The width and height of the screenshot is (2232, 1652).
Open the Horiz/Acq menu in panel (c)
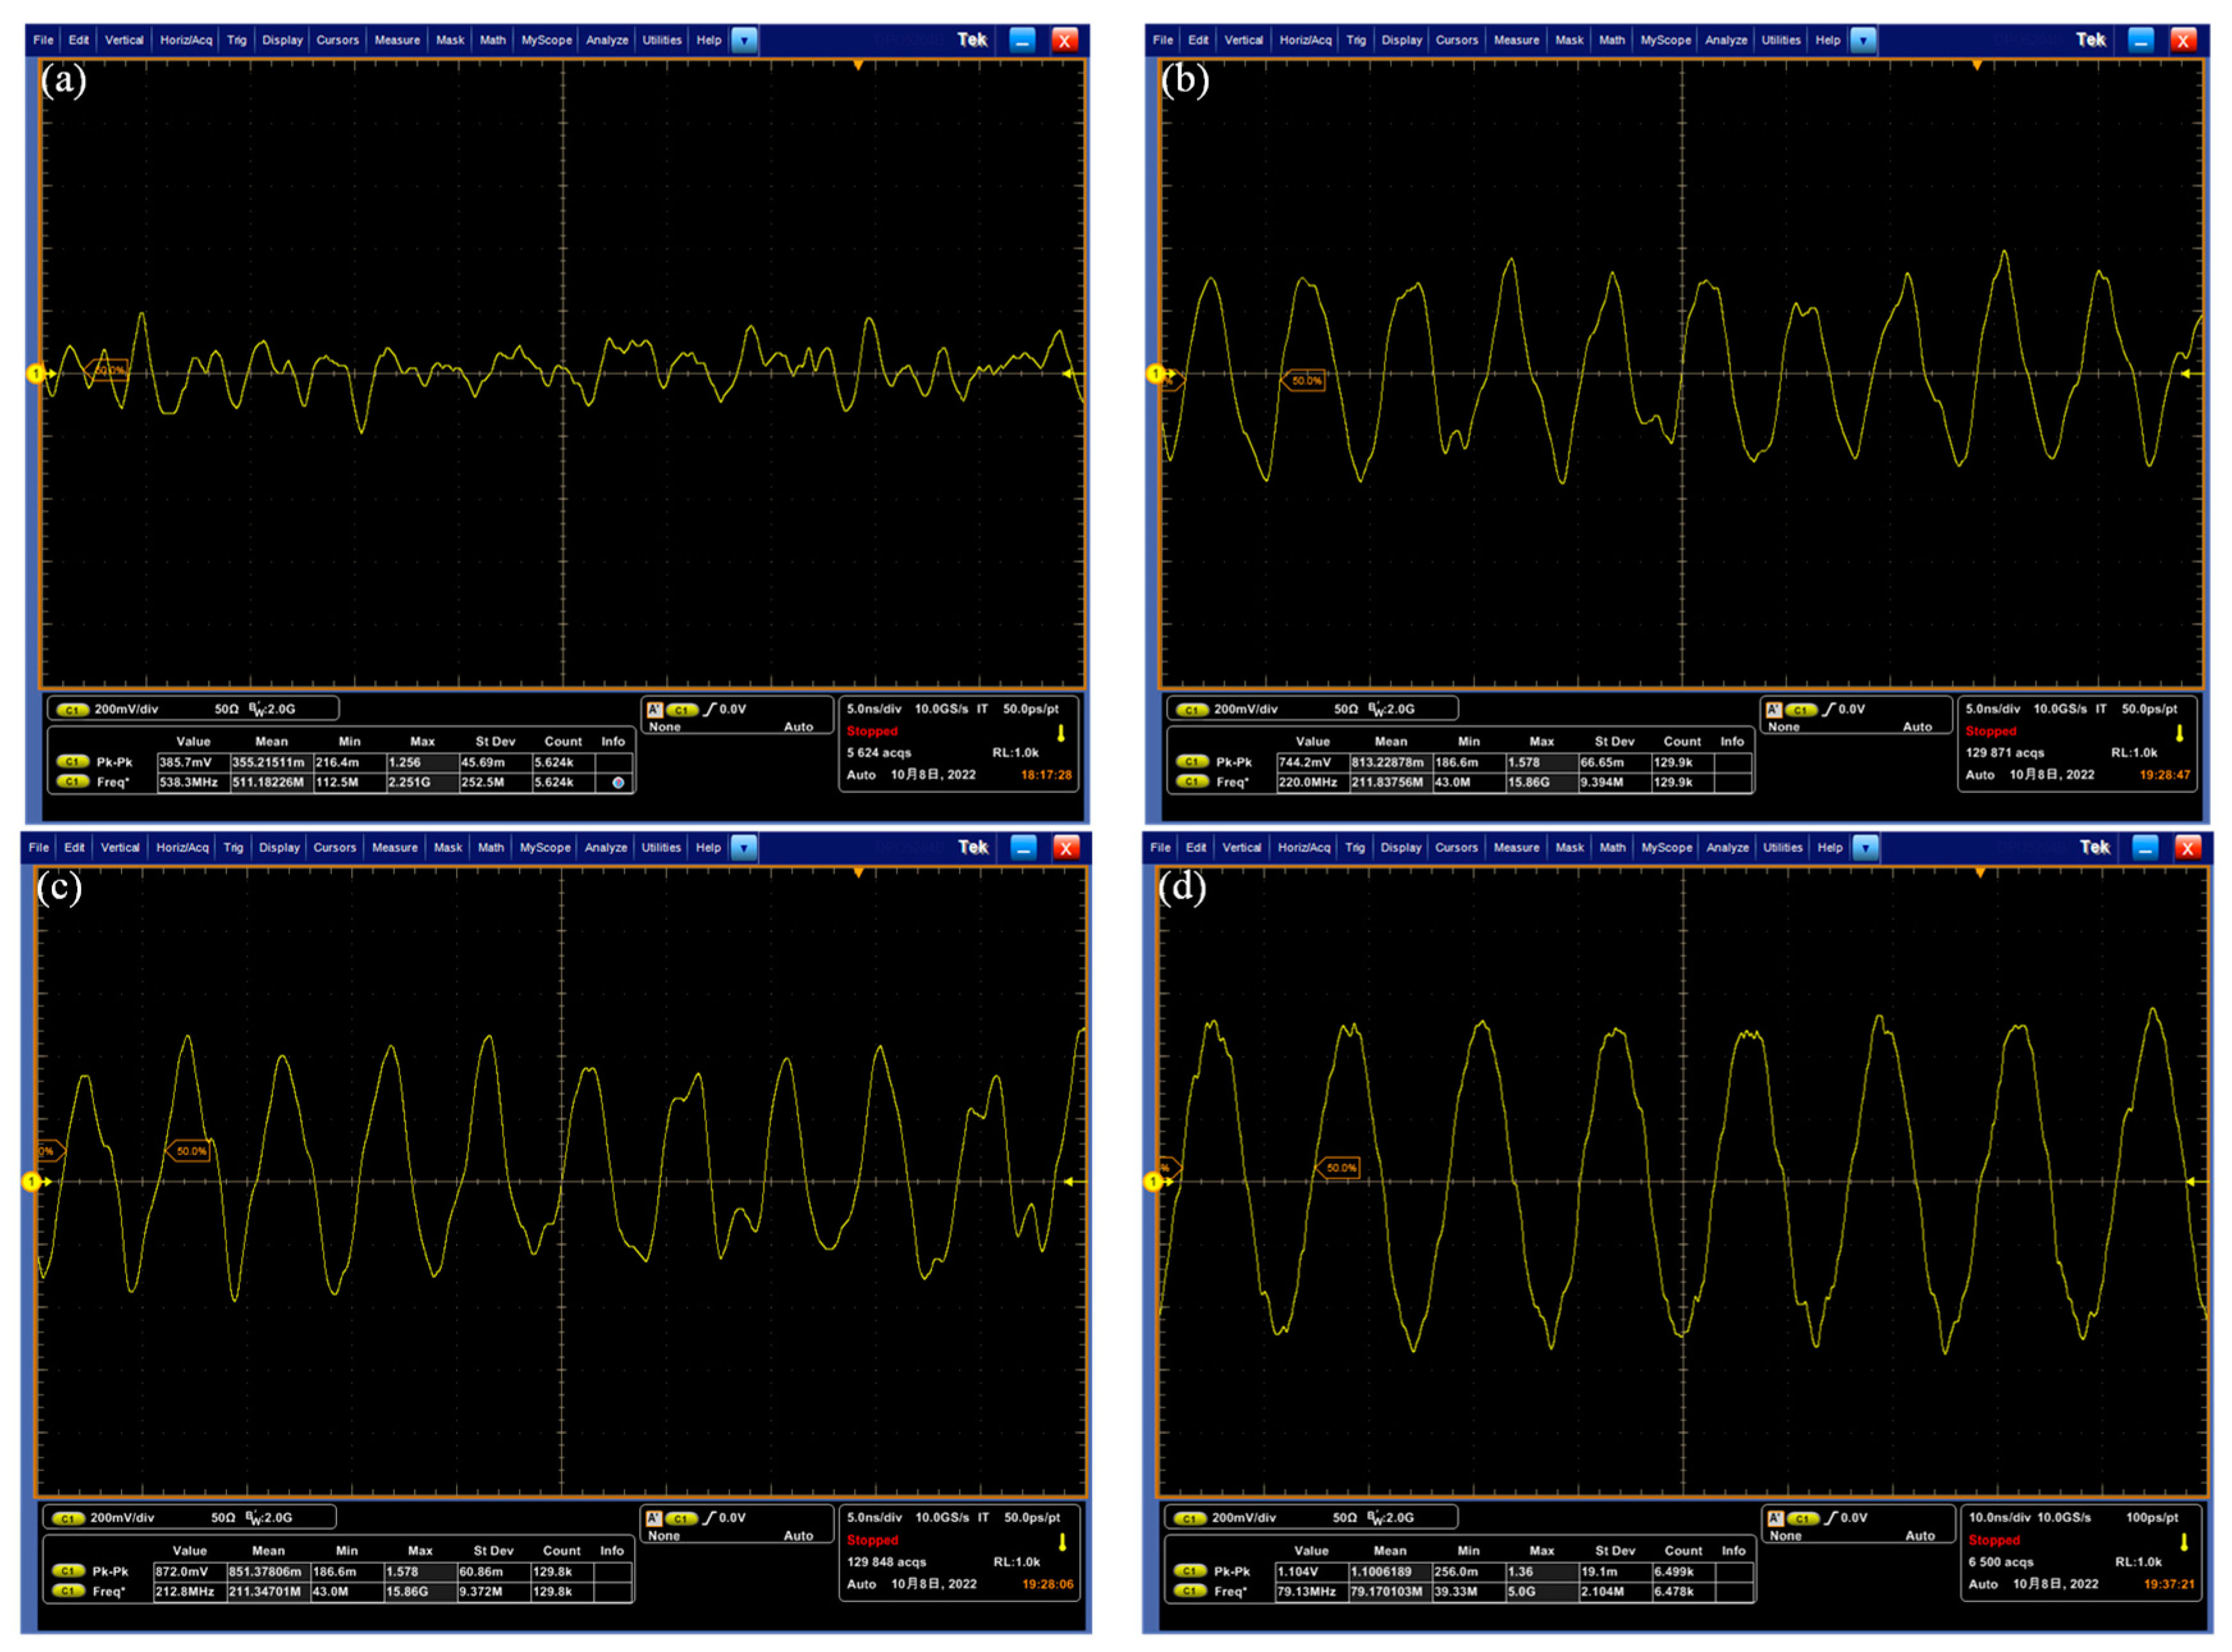(x=182, y=847)
